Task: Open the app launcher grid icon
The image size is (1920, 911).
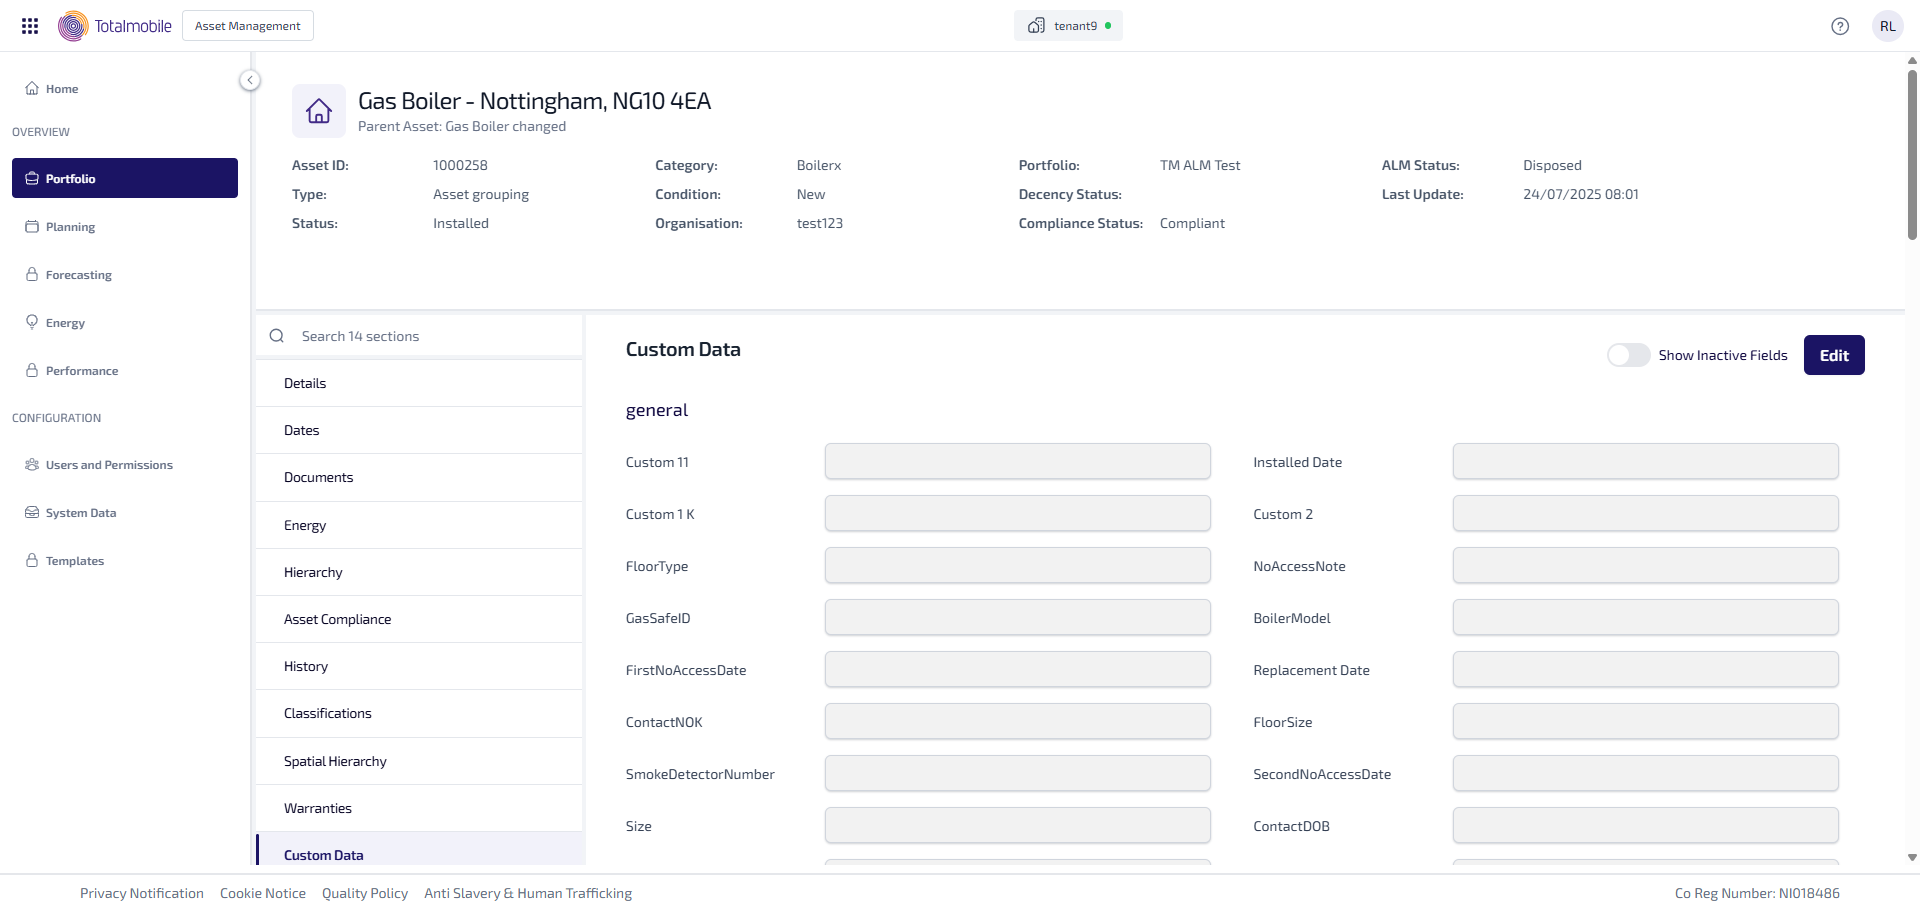Action: point(30,26)
